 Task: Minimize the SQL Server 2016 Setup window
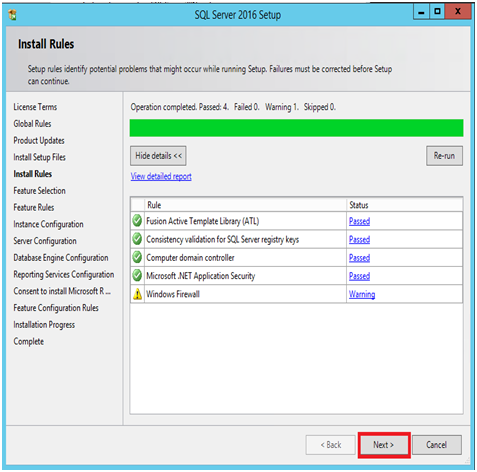click(421, 12)
